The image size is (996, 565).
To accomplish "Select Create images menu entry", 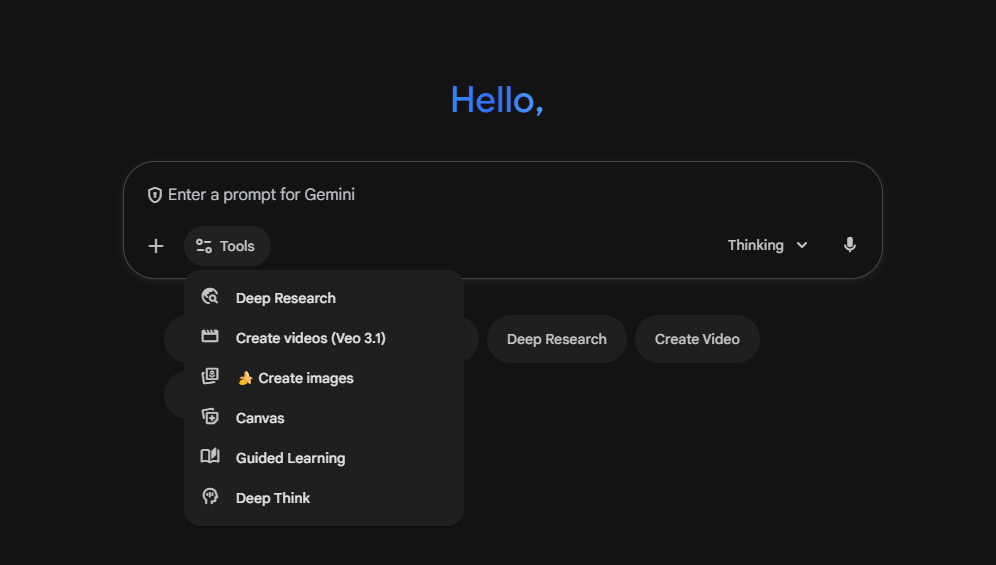I will pos(324,378).
